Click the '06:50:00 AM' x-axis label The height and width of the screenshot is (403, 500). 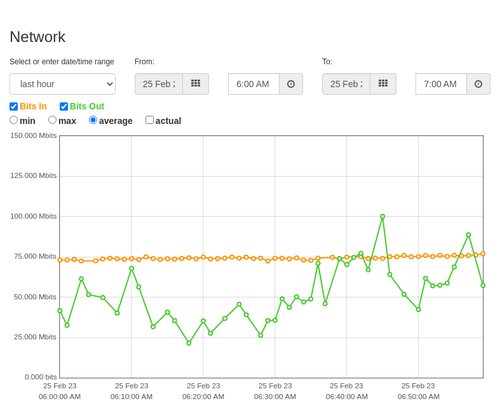(x=418, y=397)
